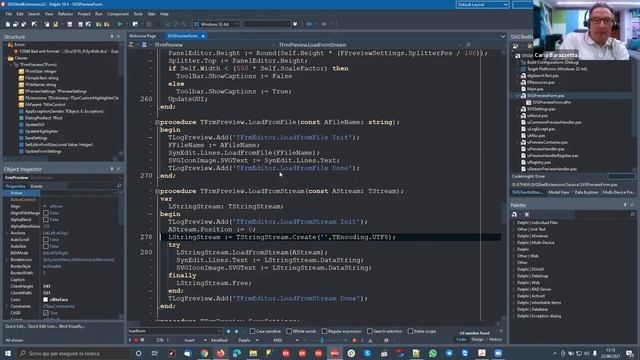Switch to Properties tab in Object Inspector
Viewport: 640px width, 360px height.
15,186
